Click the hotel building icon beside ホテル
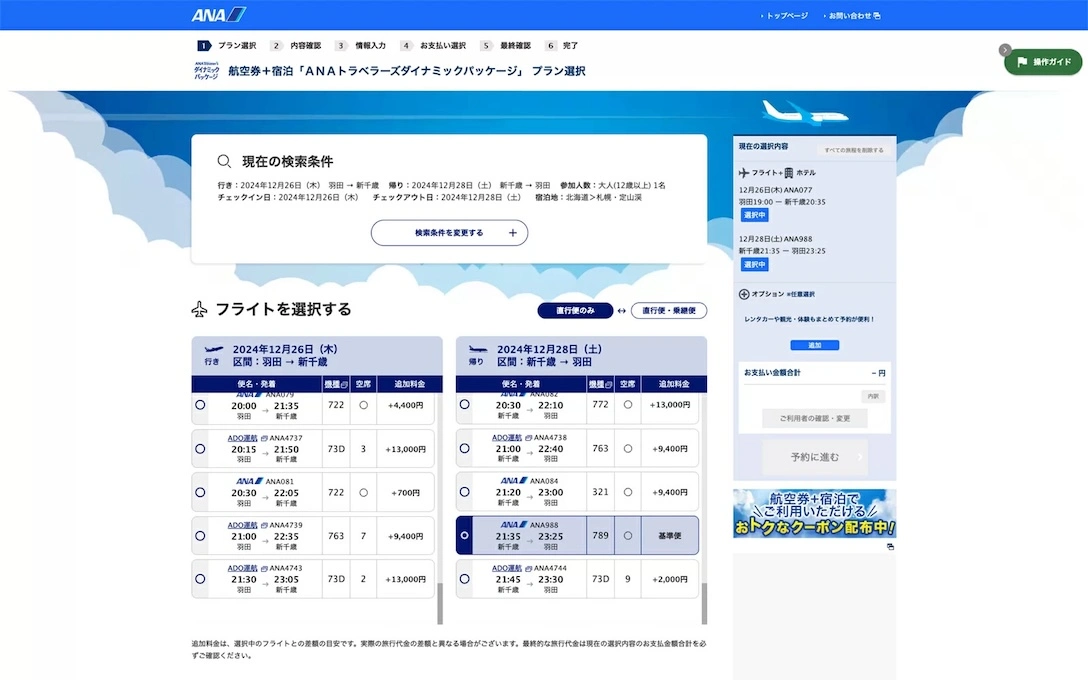The height and width of the screenshot is (680, 1088). tap(788, 173)
